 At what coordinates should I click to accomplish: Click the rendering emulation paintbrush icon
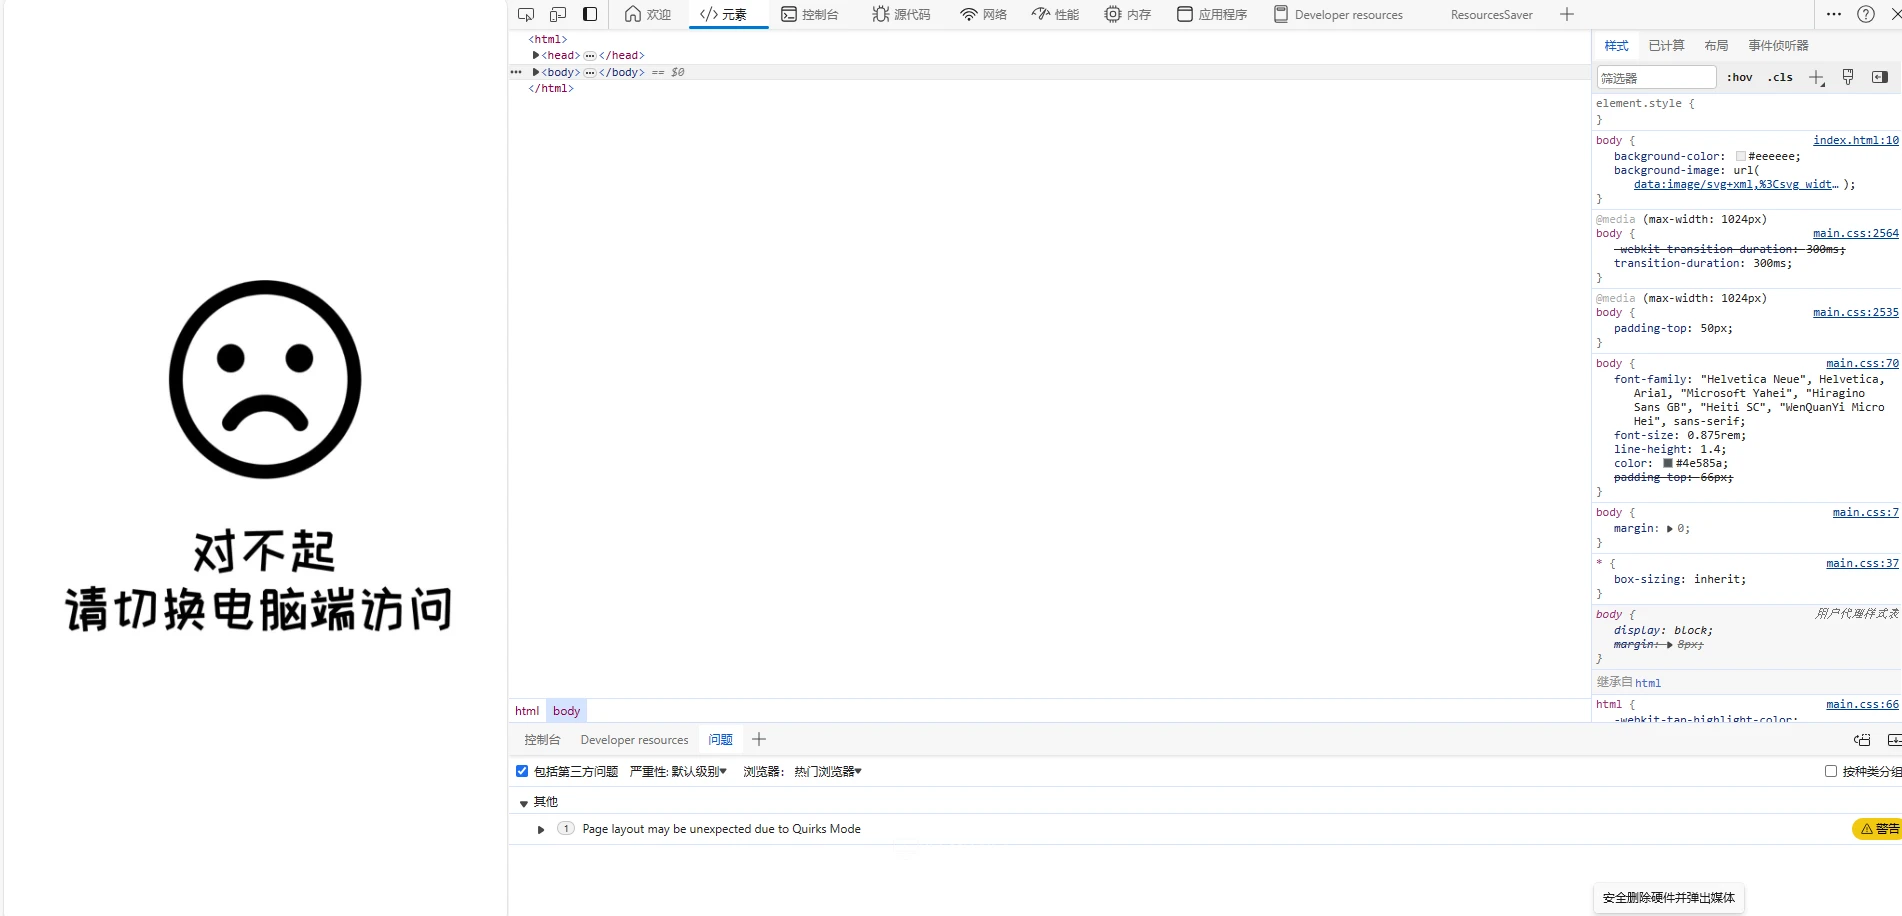point(1848,77)
